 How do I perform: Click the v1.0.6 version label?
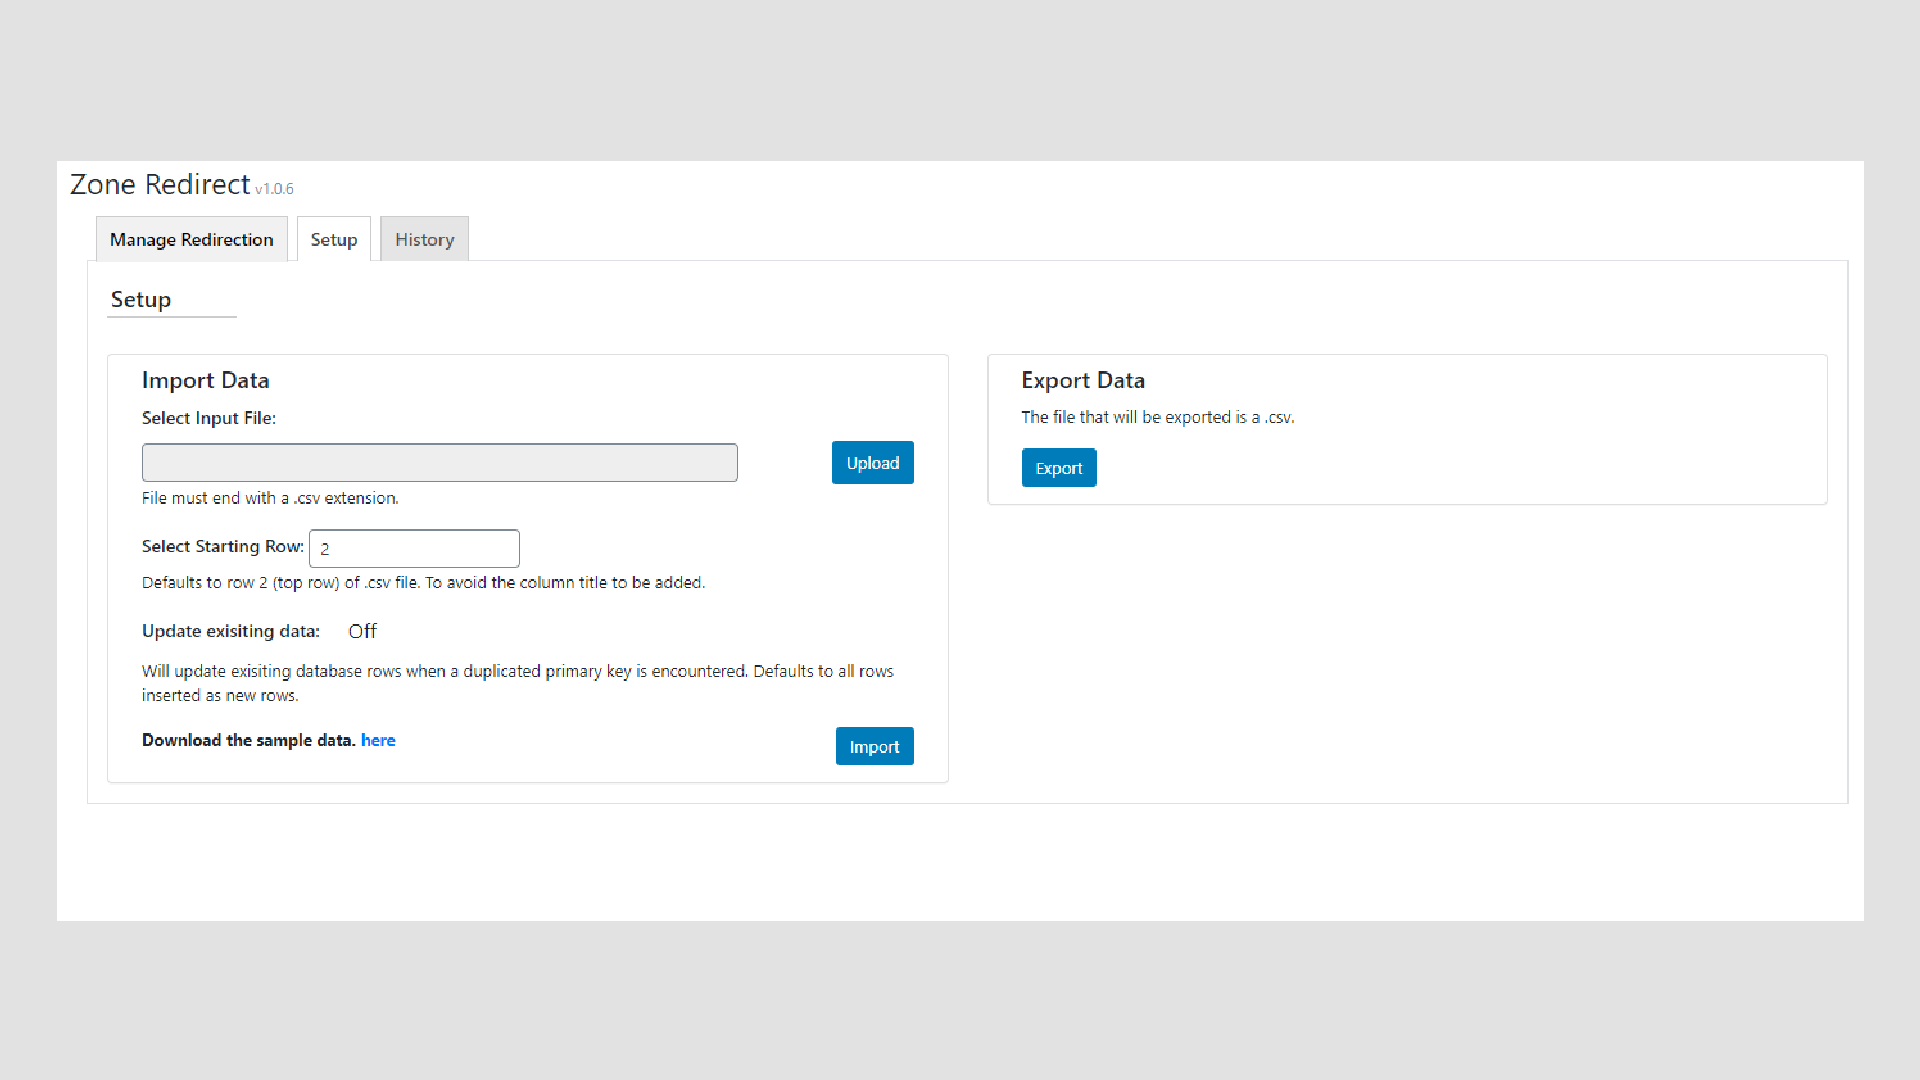[x=274, y=189]
